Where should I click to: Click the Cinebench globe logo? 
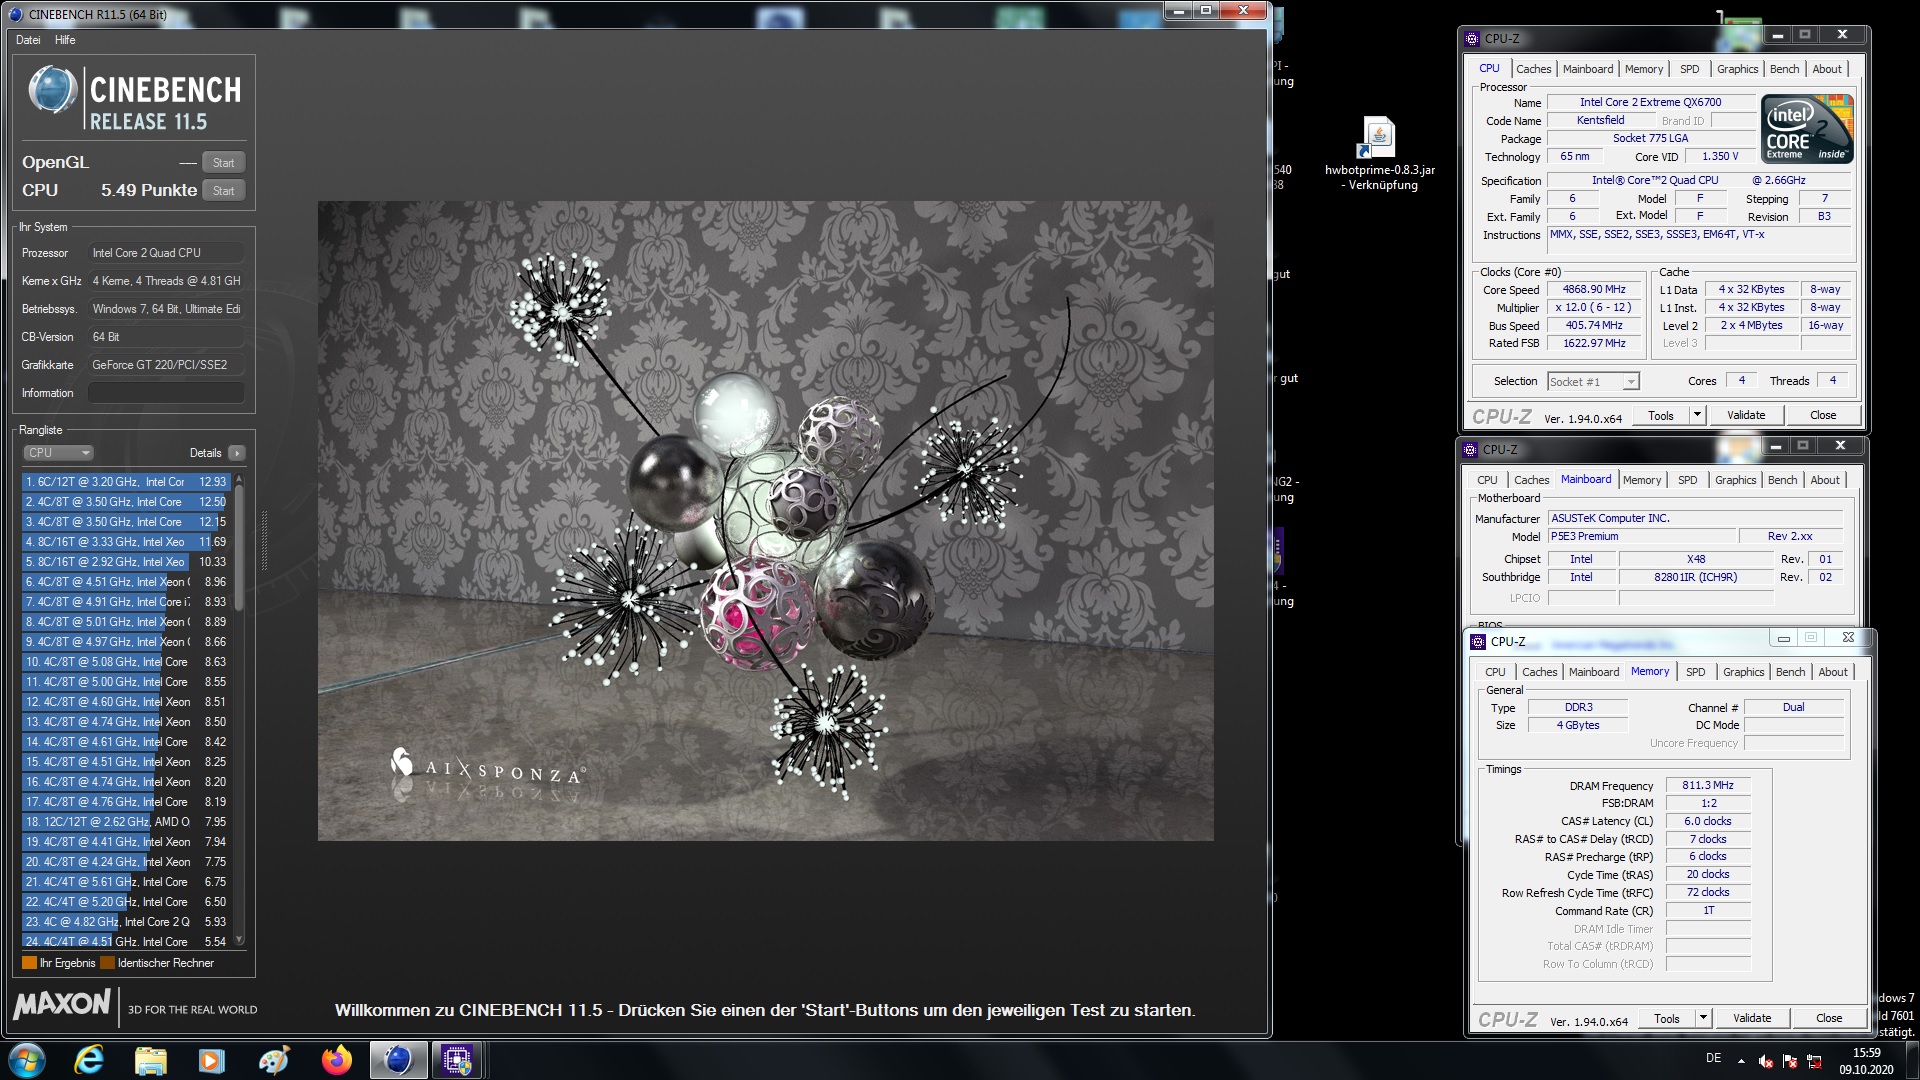(x=53, y=90)
